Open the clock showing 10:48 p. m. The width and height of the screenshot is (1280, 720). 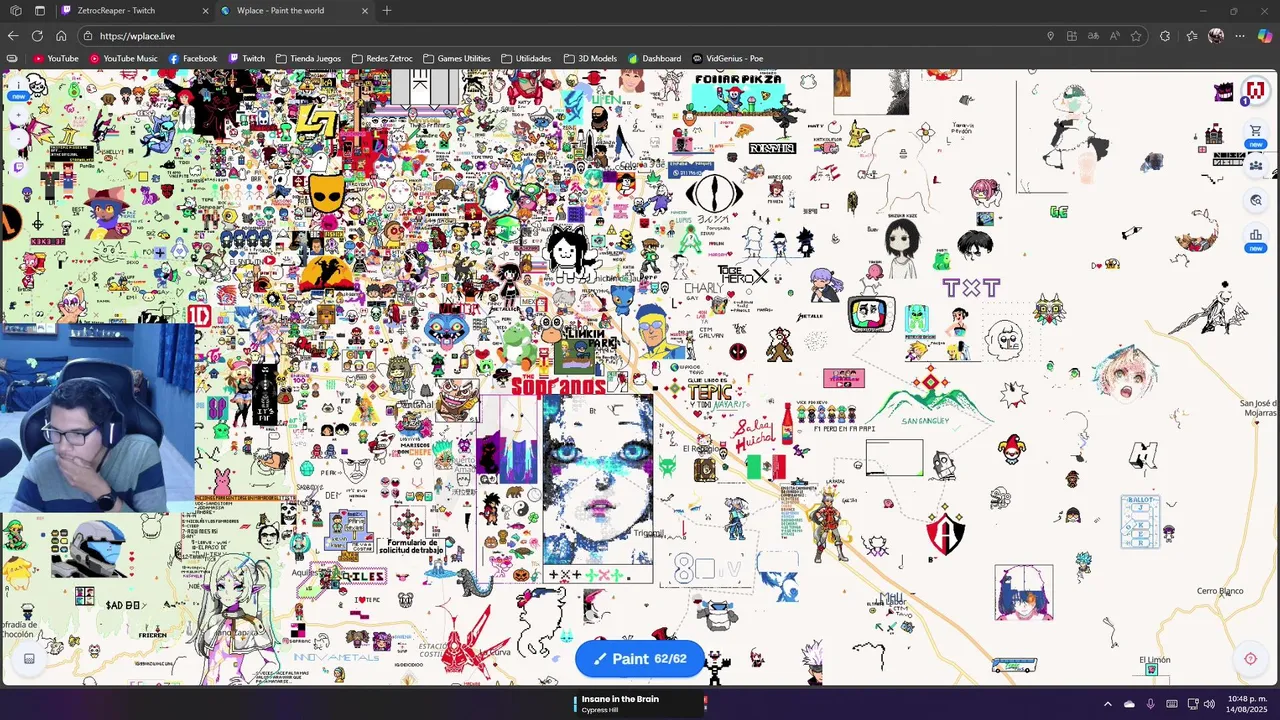click(1246, 704)
